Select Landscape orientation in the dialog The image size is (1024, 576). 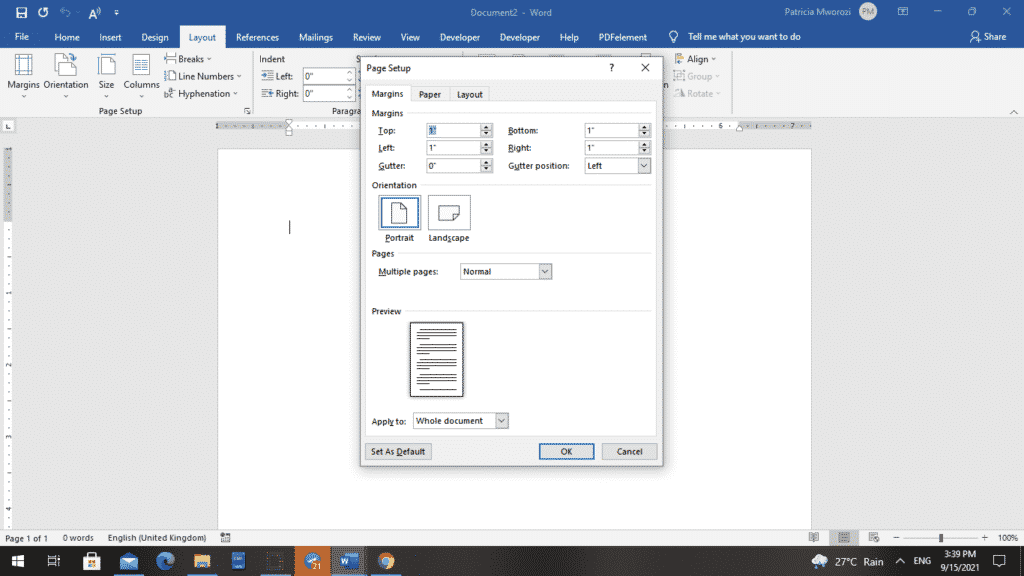coord(448,212)
